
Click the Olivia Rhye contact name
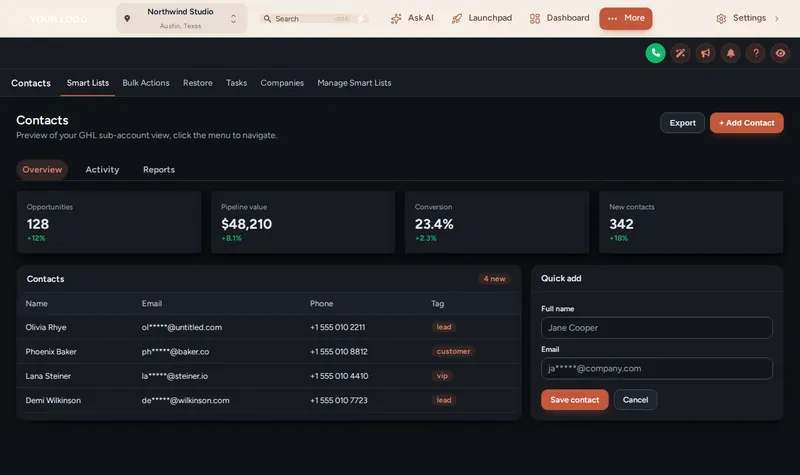(x=46, y=327)
